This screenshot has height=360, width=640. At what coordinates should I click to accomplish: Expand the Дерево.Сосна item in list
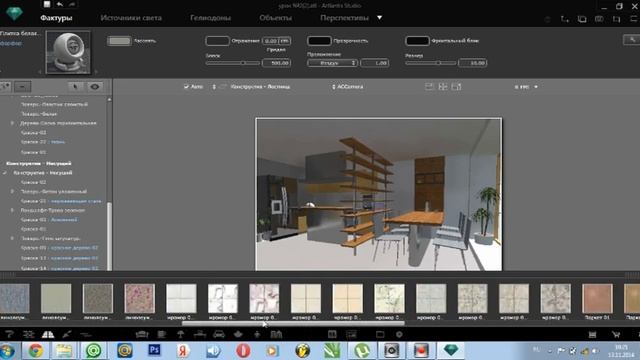tap(12, 123)
